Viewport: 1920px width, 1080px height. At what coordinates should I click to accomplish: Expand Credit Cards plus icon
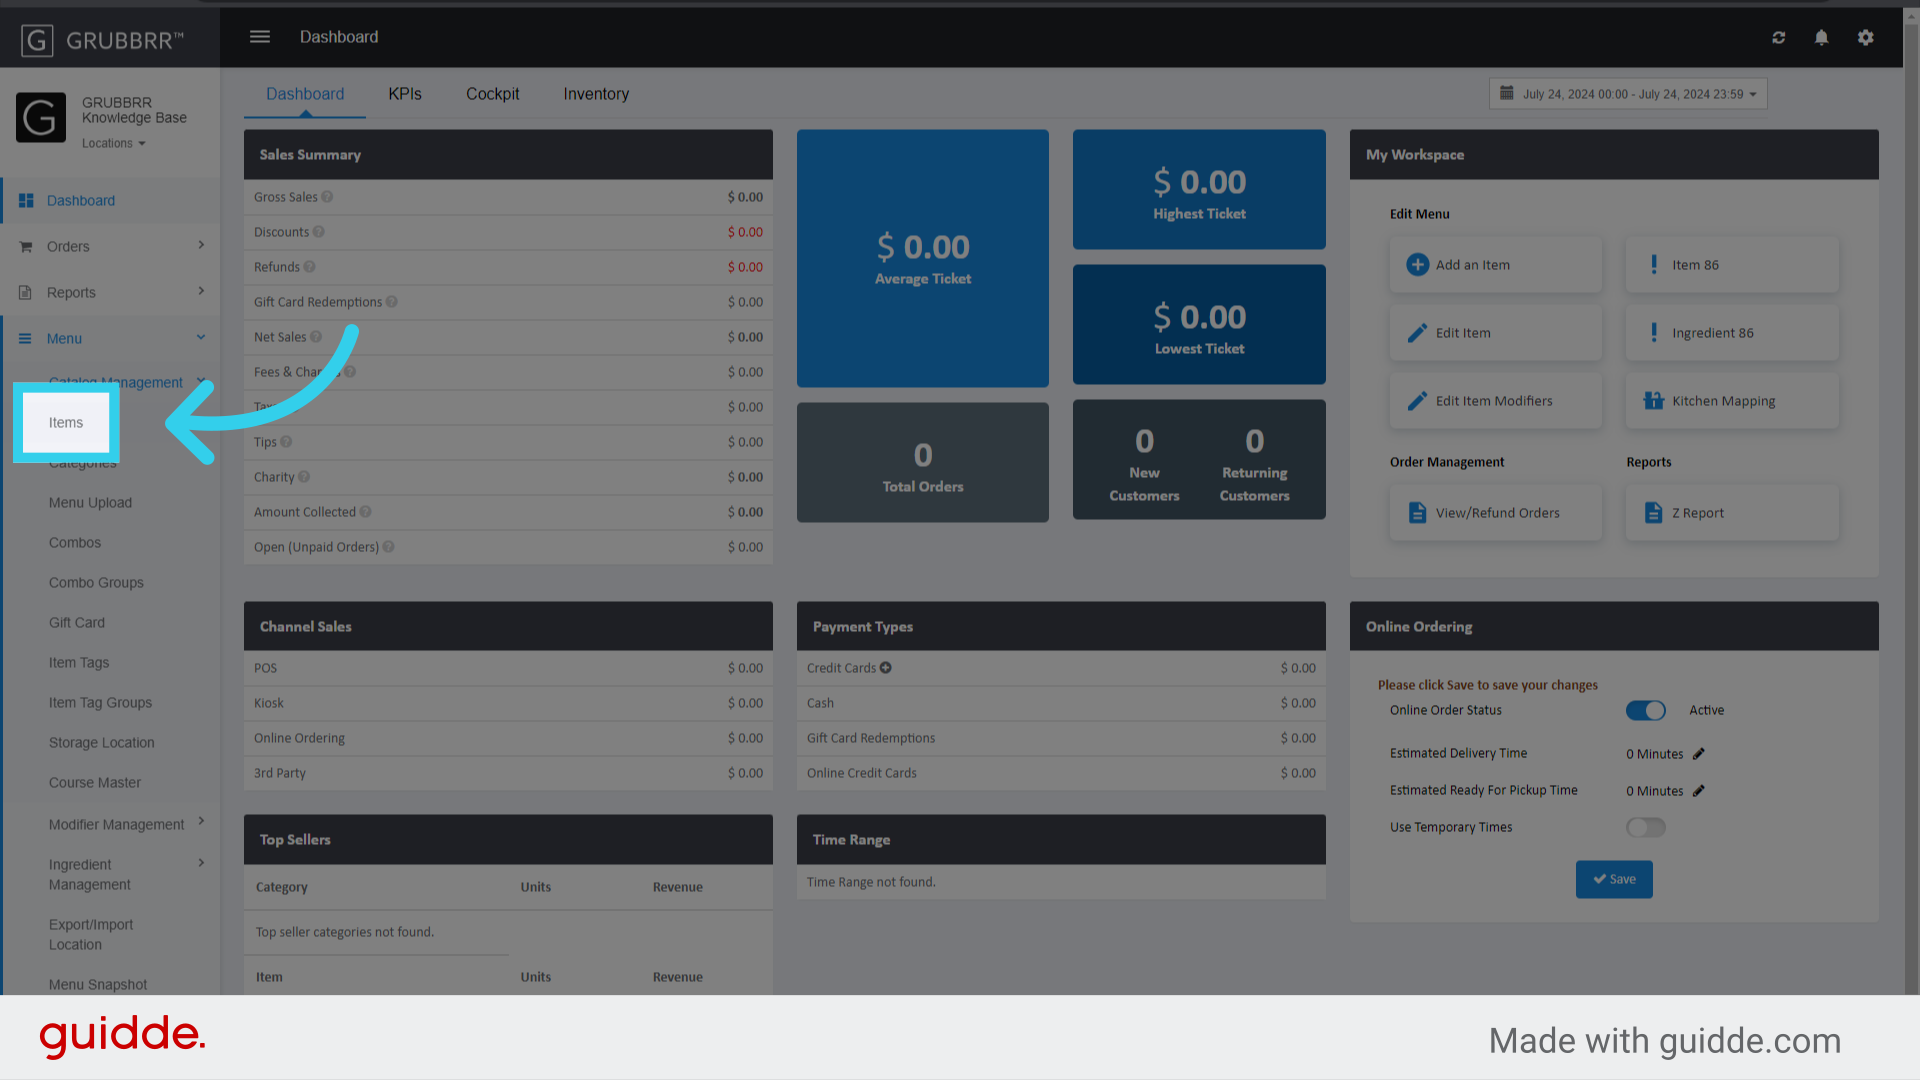click(886, 668)
